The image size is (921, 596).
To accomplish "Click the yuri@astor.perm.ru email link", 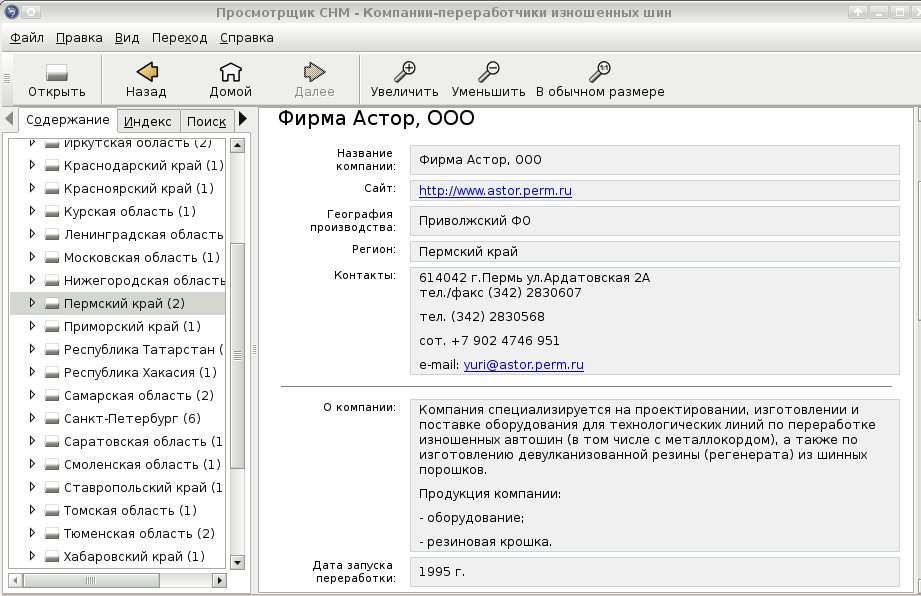I will tap(523, 365).
